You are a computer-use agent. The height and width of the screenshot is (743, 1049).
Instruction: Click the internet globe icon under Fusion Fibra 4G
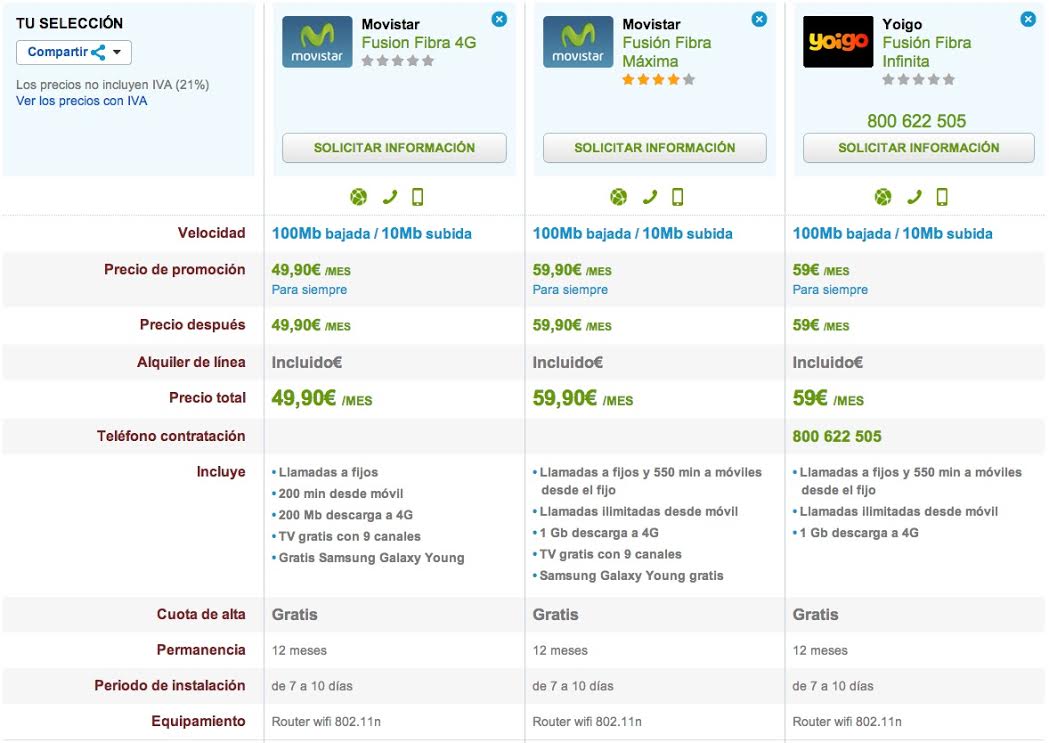(359, 197)
